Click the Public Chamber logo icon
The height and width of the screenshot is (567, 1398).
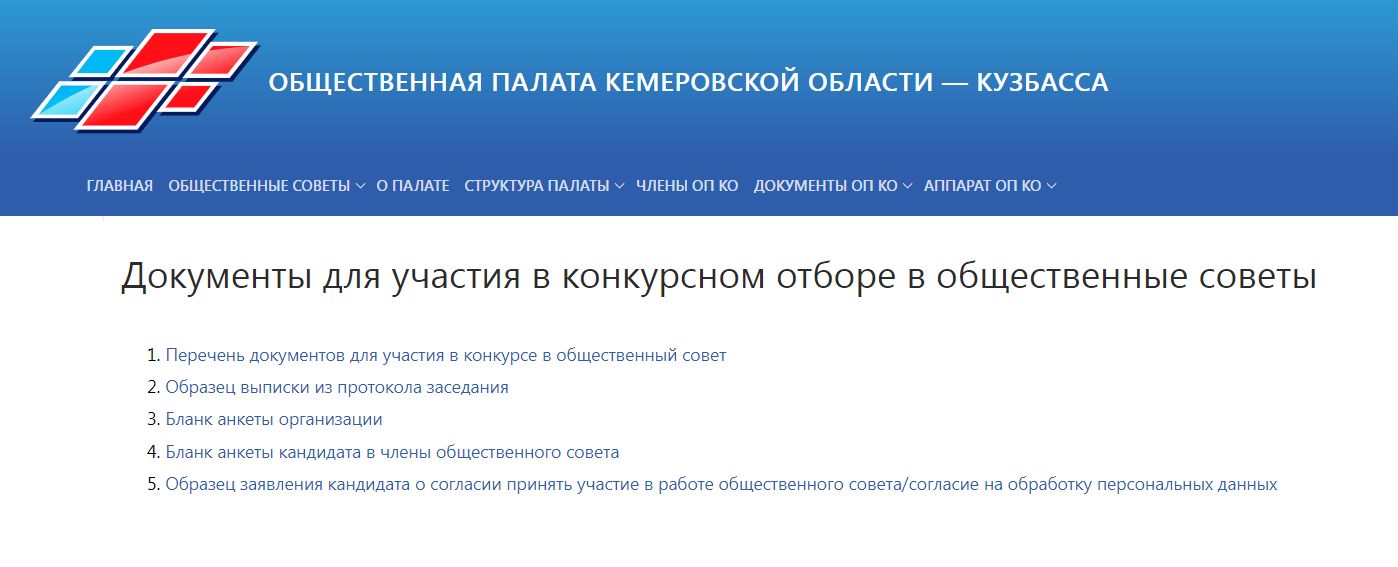145,81
